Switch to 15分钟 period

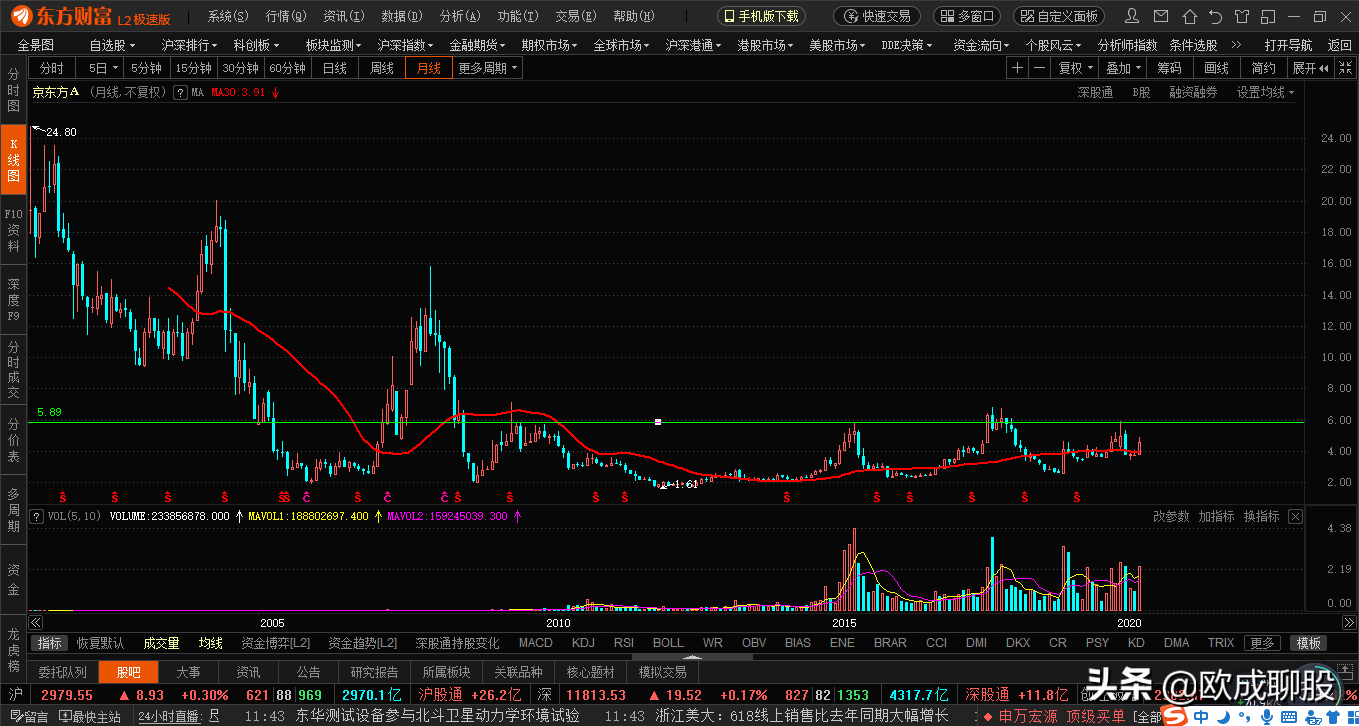(x=193, y=67)
